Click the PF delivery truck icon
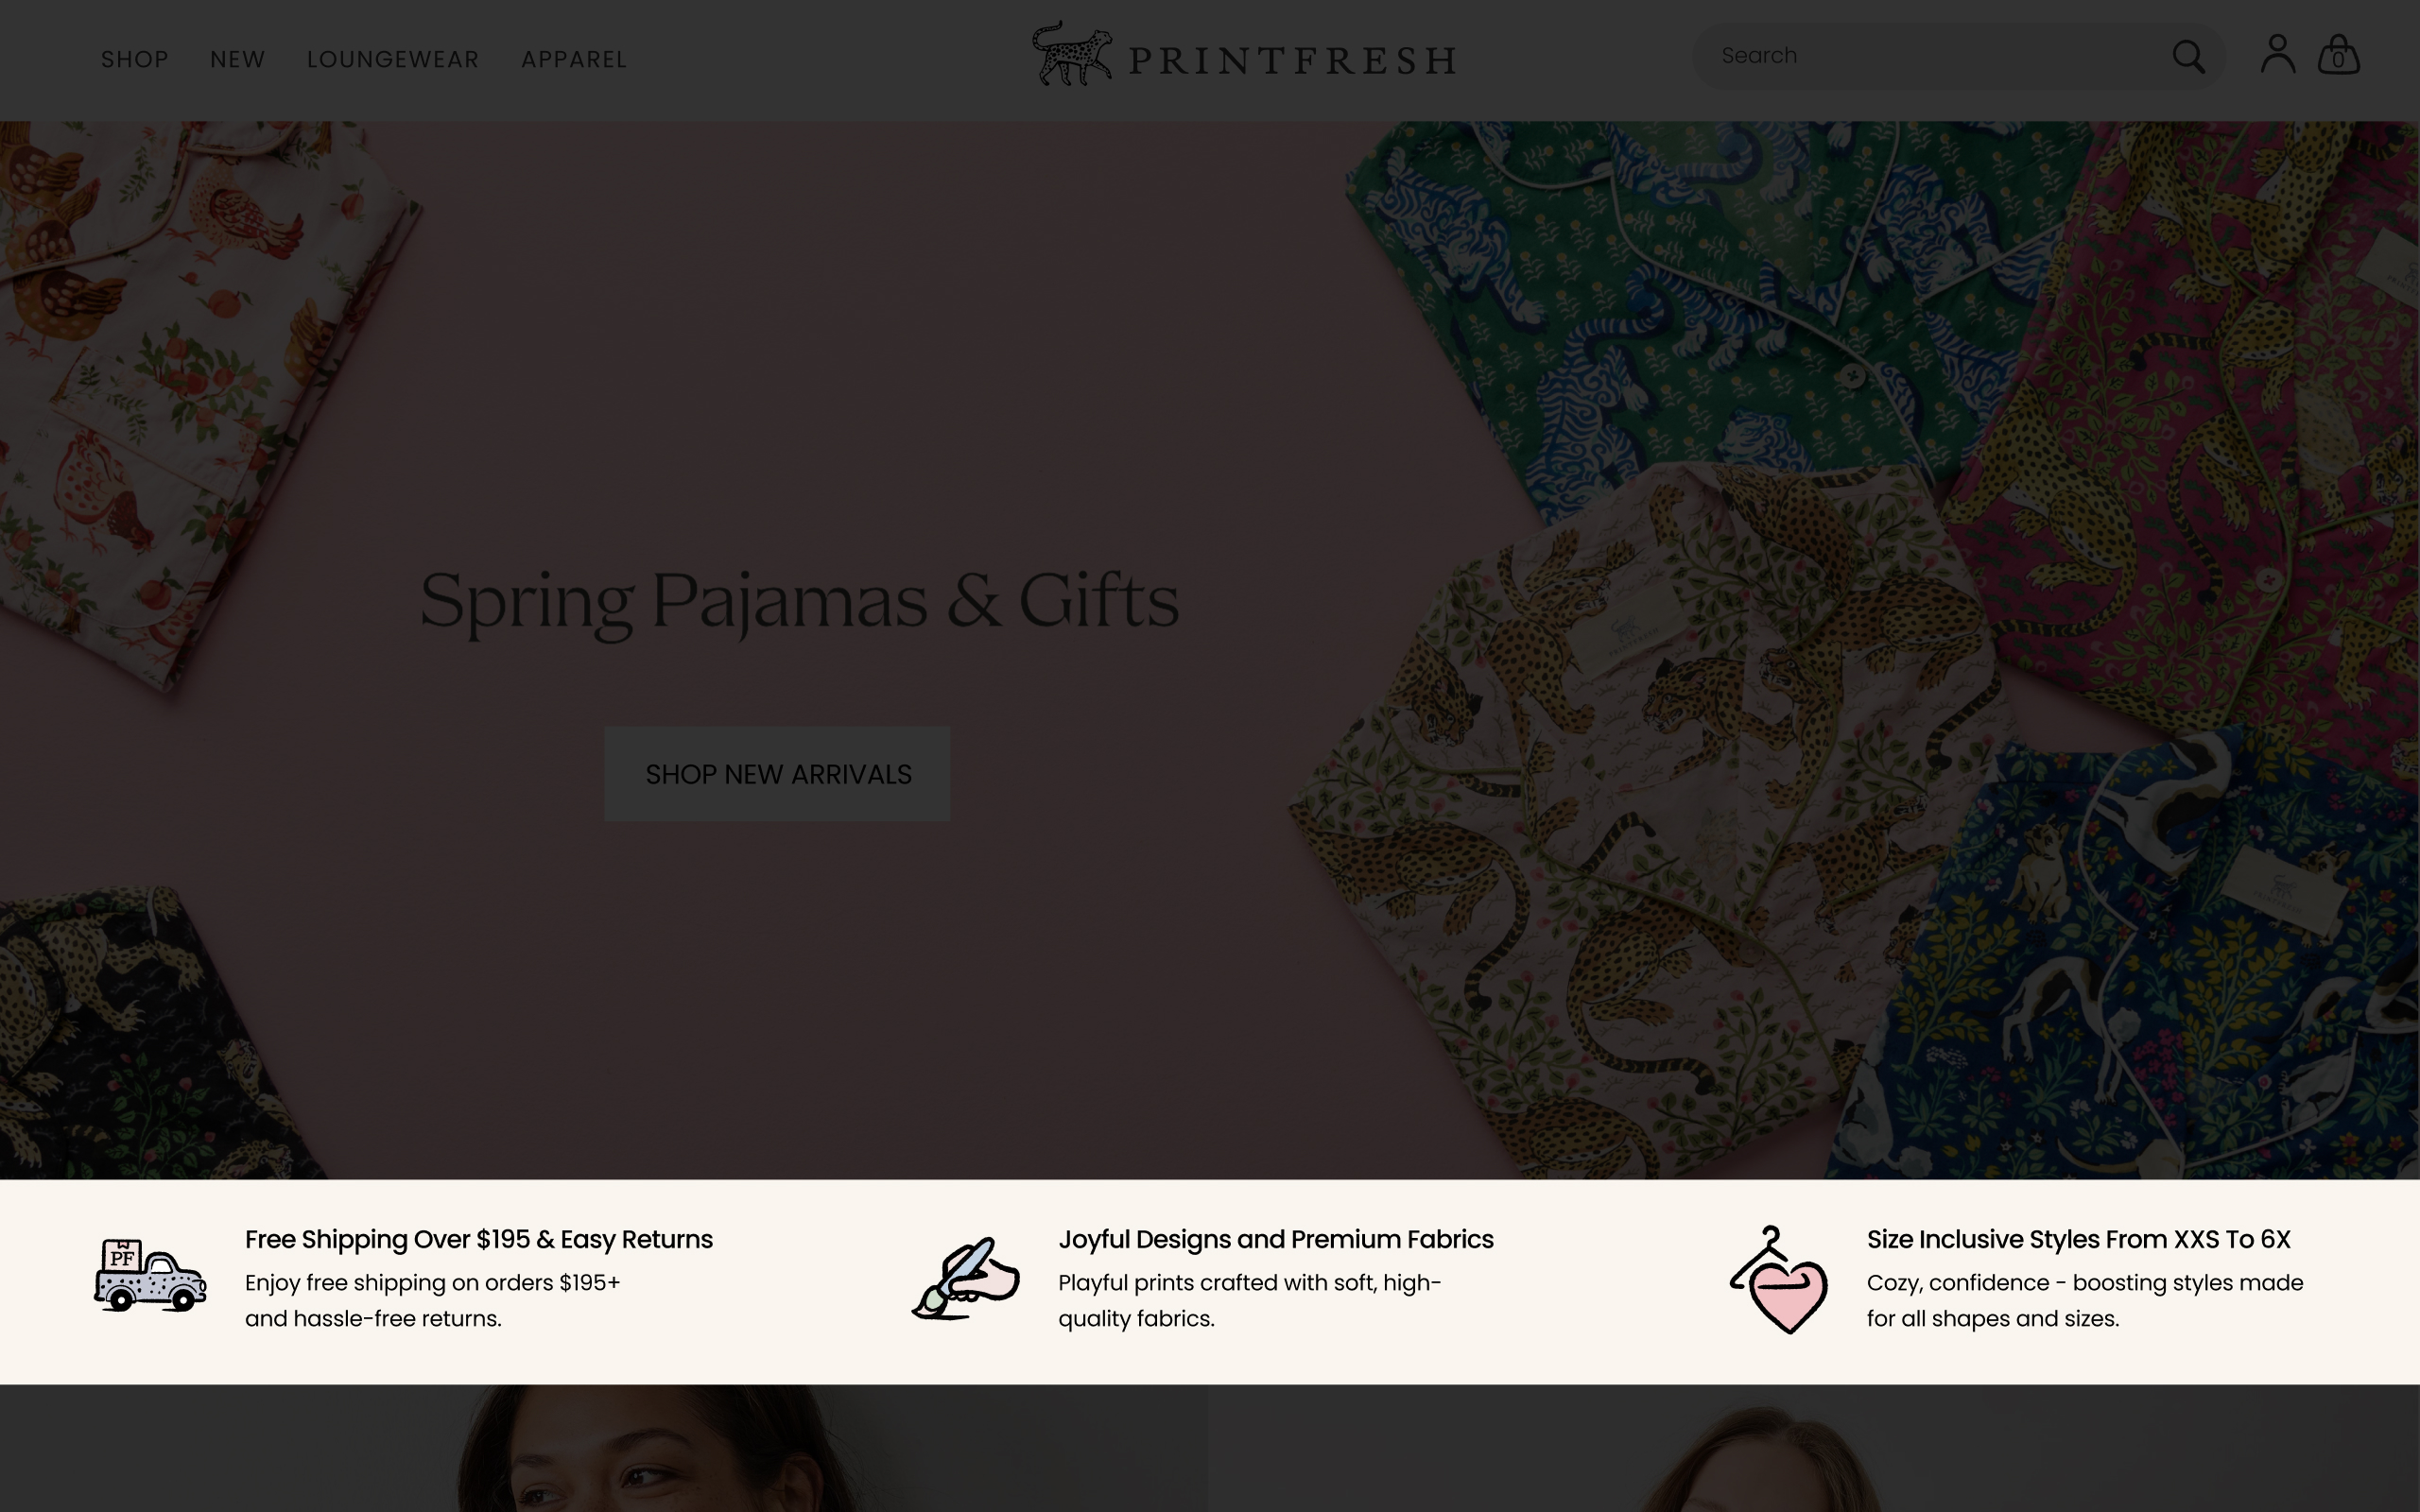2420x1512 pixels. pos(150,1275)
